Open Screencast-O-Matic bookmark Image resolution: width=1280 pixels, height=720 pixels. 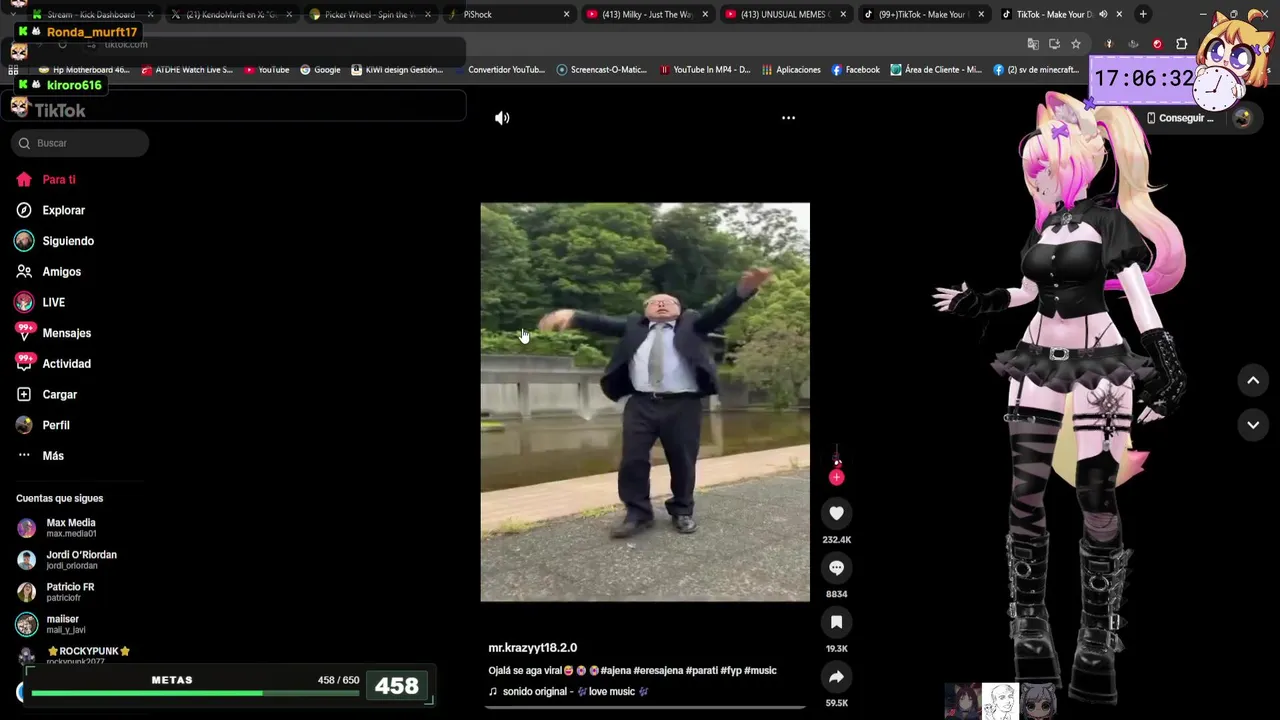(602, 70)
